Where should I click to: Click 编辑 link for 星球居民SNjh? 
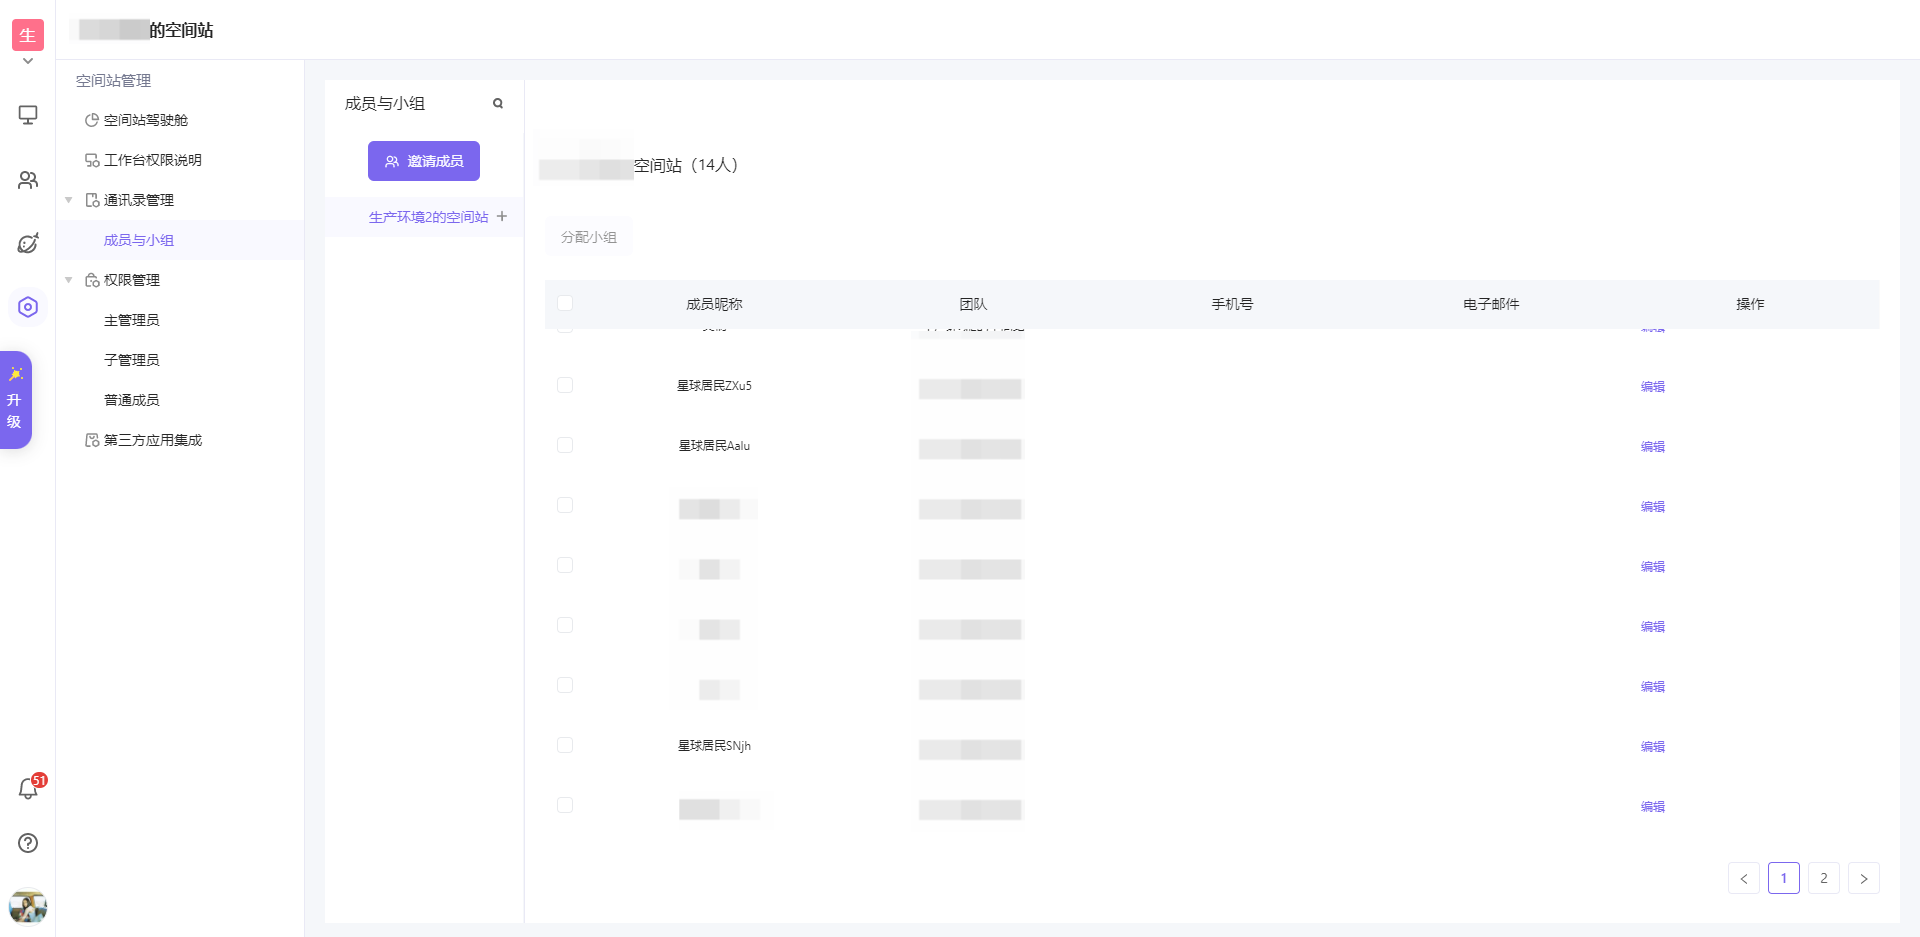point(1652,747)
